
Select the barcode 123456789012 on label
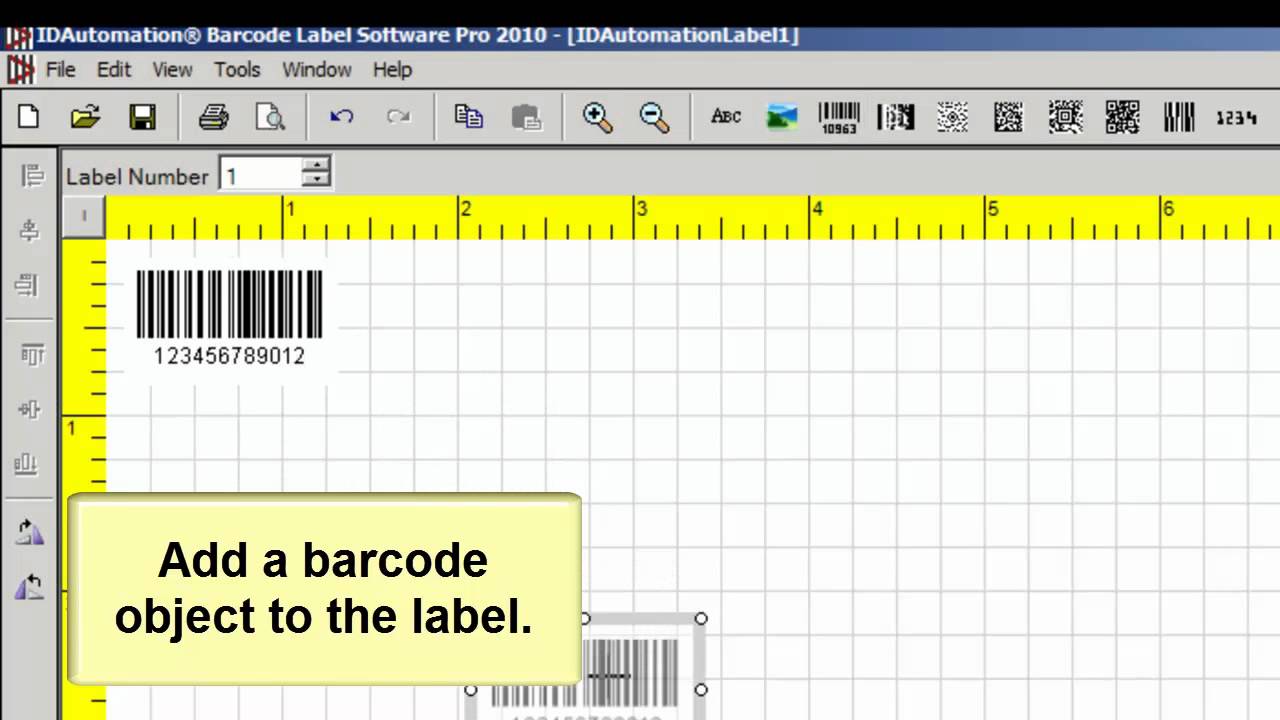[229, 316]
